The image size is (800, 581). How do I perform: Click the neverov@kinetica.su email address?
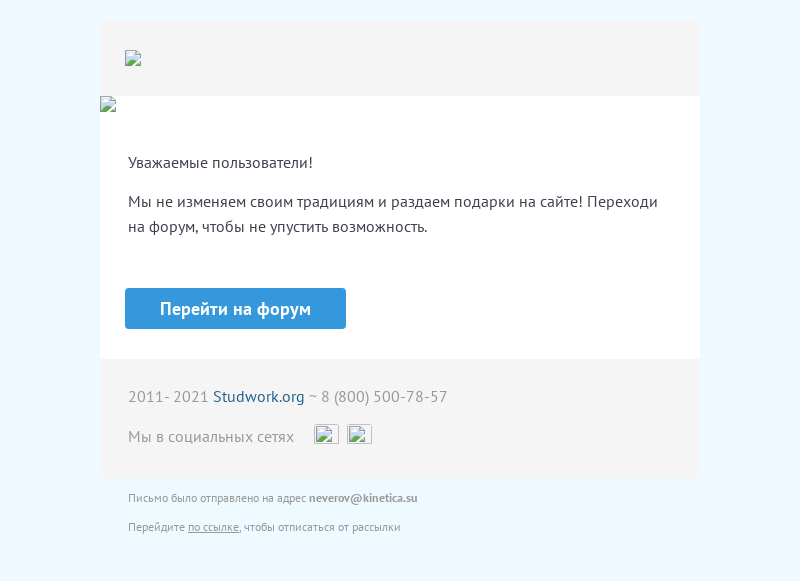pyautogui.click(x=363, y=498)
